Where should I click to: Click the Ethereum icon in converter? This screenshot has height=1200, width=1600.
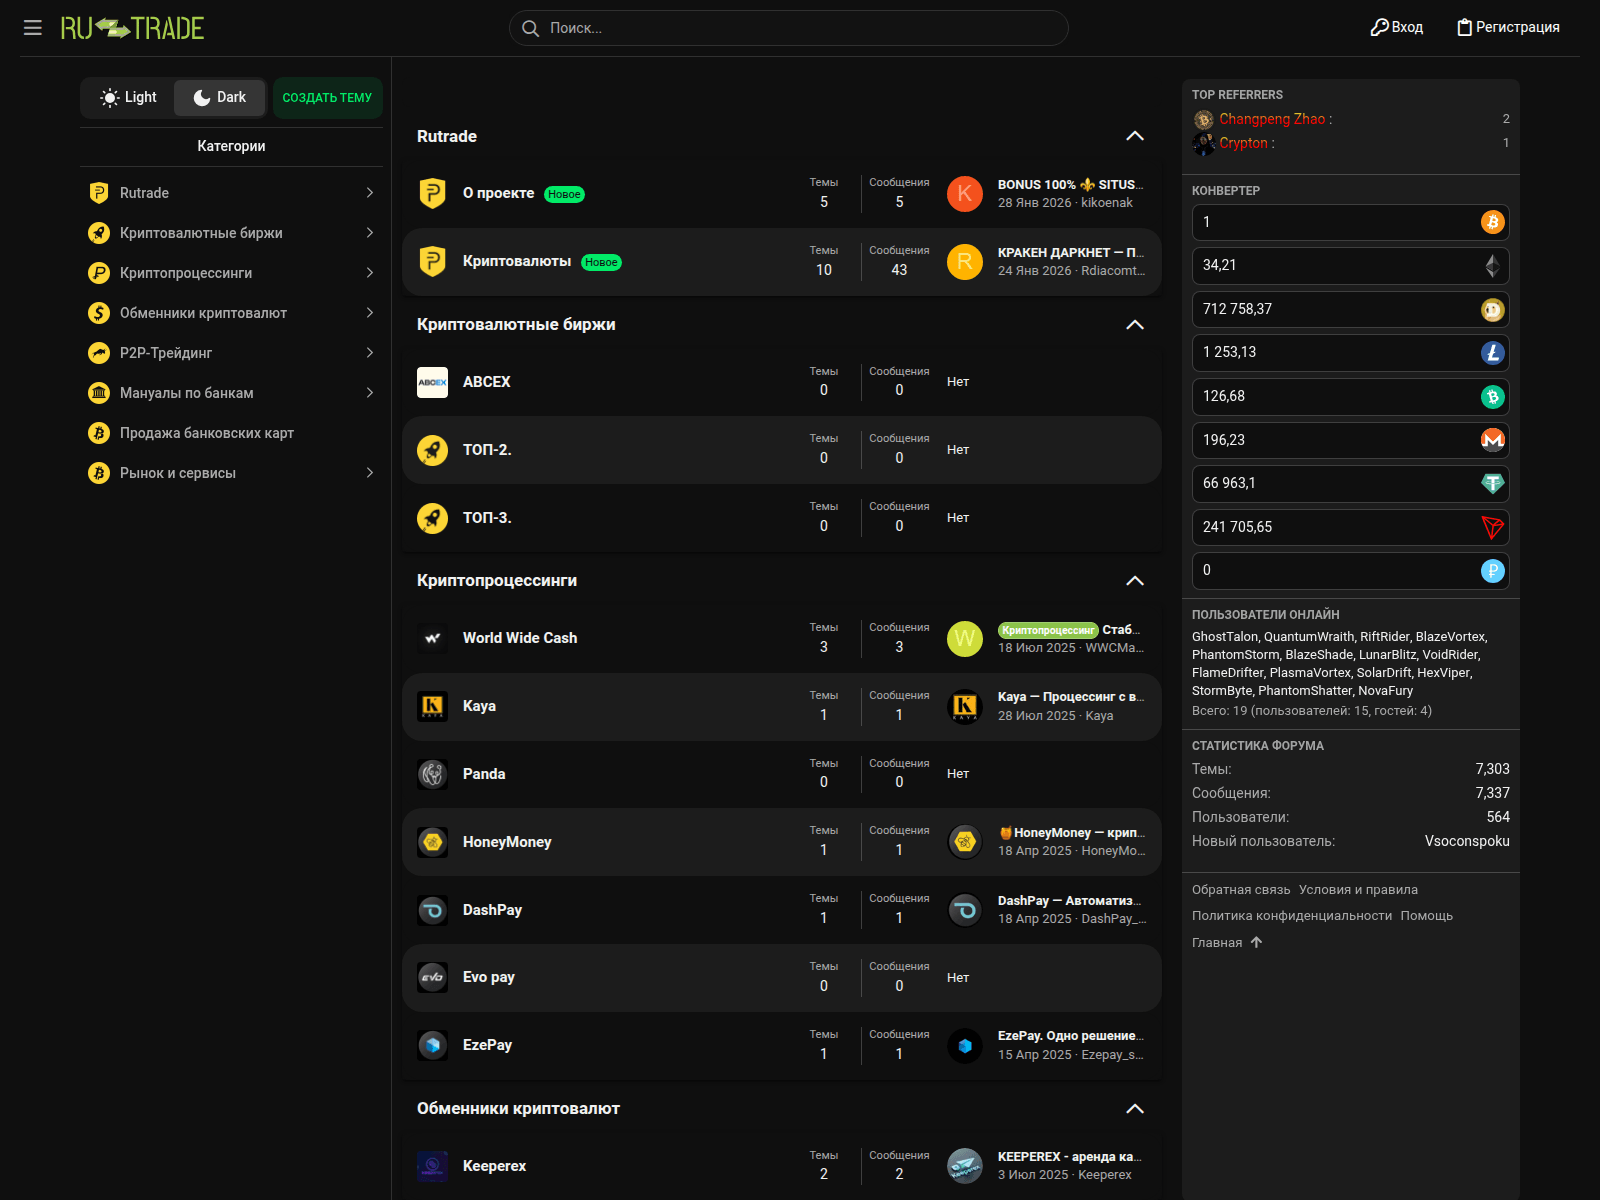click(x=1492, y=265)
